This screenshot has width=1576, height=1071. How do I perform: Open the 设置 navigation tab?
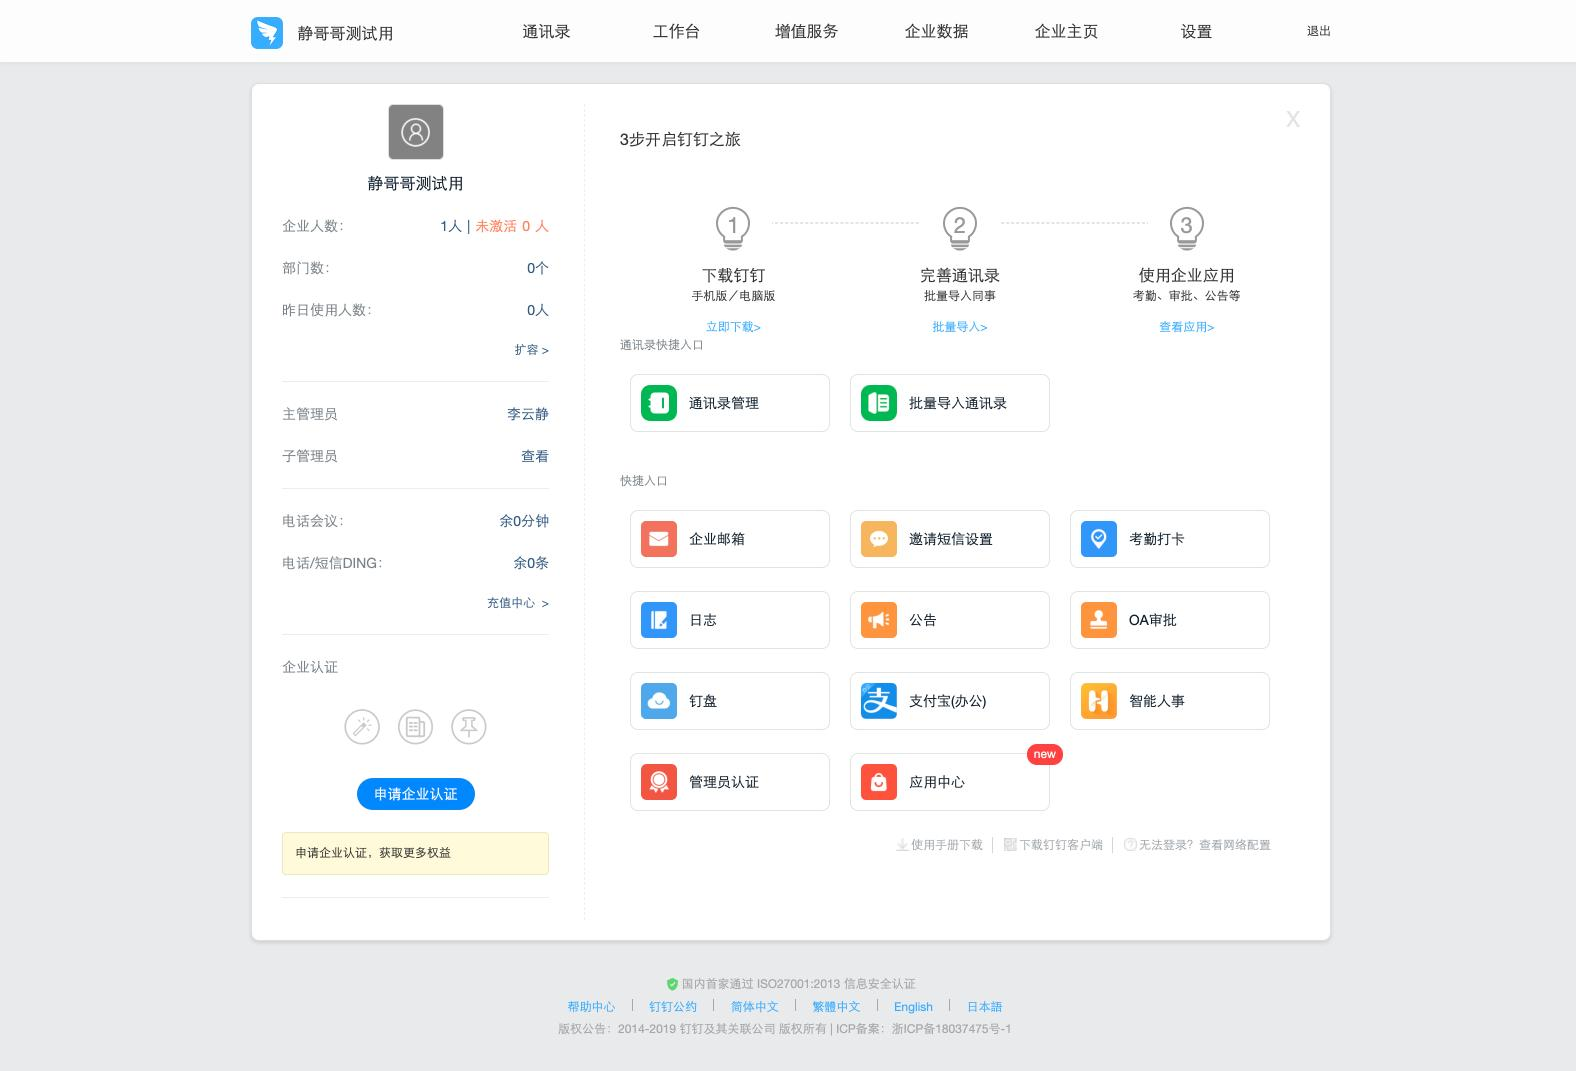pyautogui.click(x=1196, y=32)
